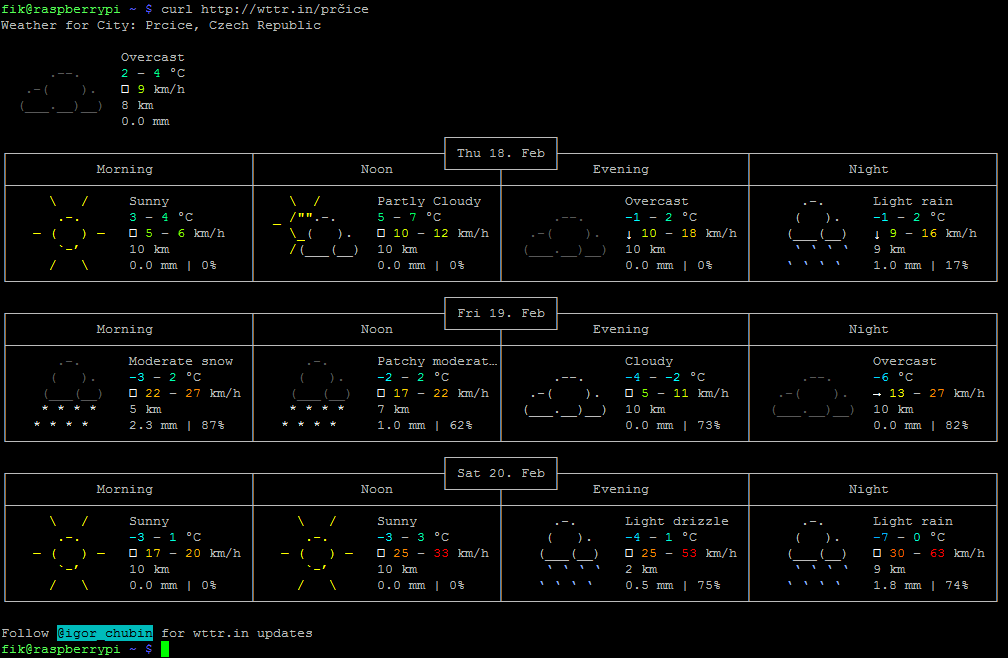Click the 'Moderate snow' label on Friday morning
The image size is (1008, 658).
tap(181, 361)
